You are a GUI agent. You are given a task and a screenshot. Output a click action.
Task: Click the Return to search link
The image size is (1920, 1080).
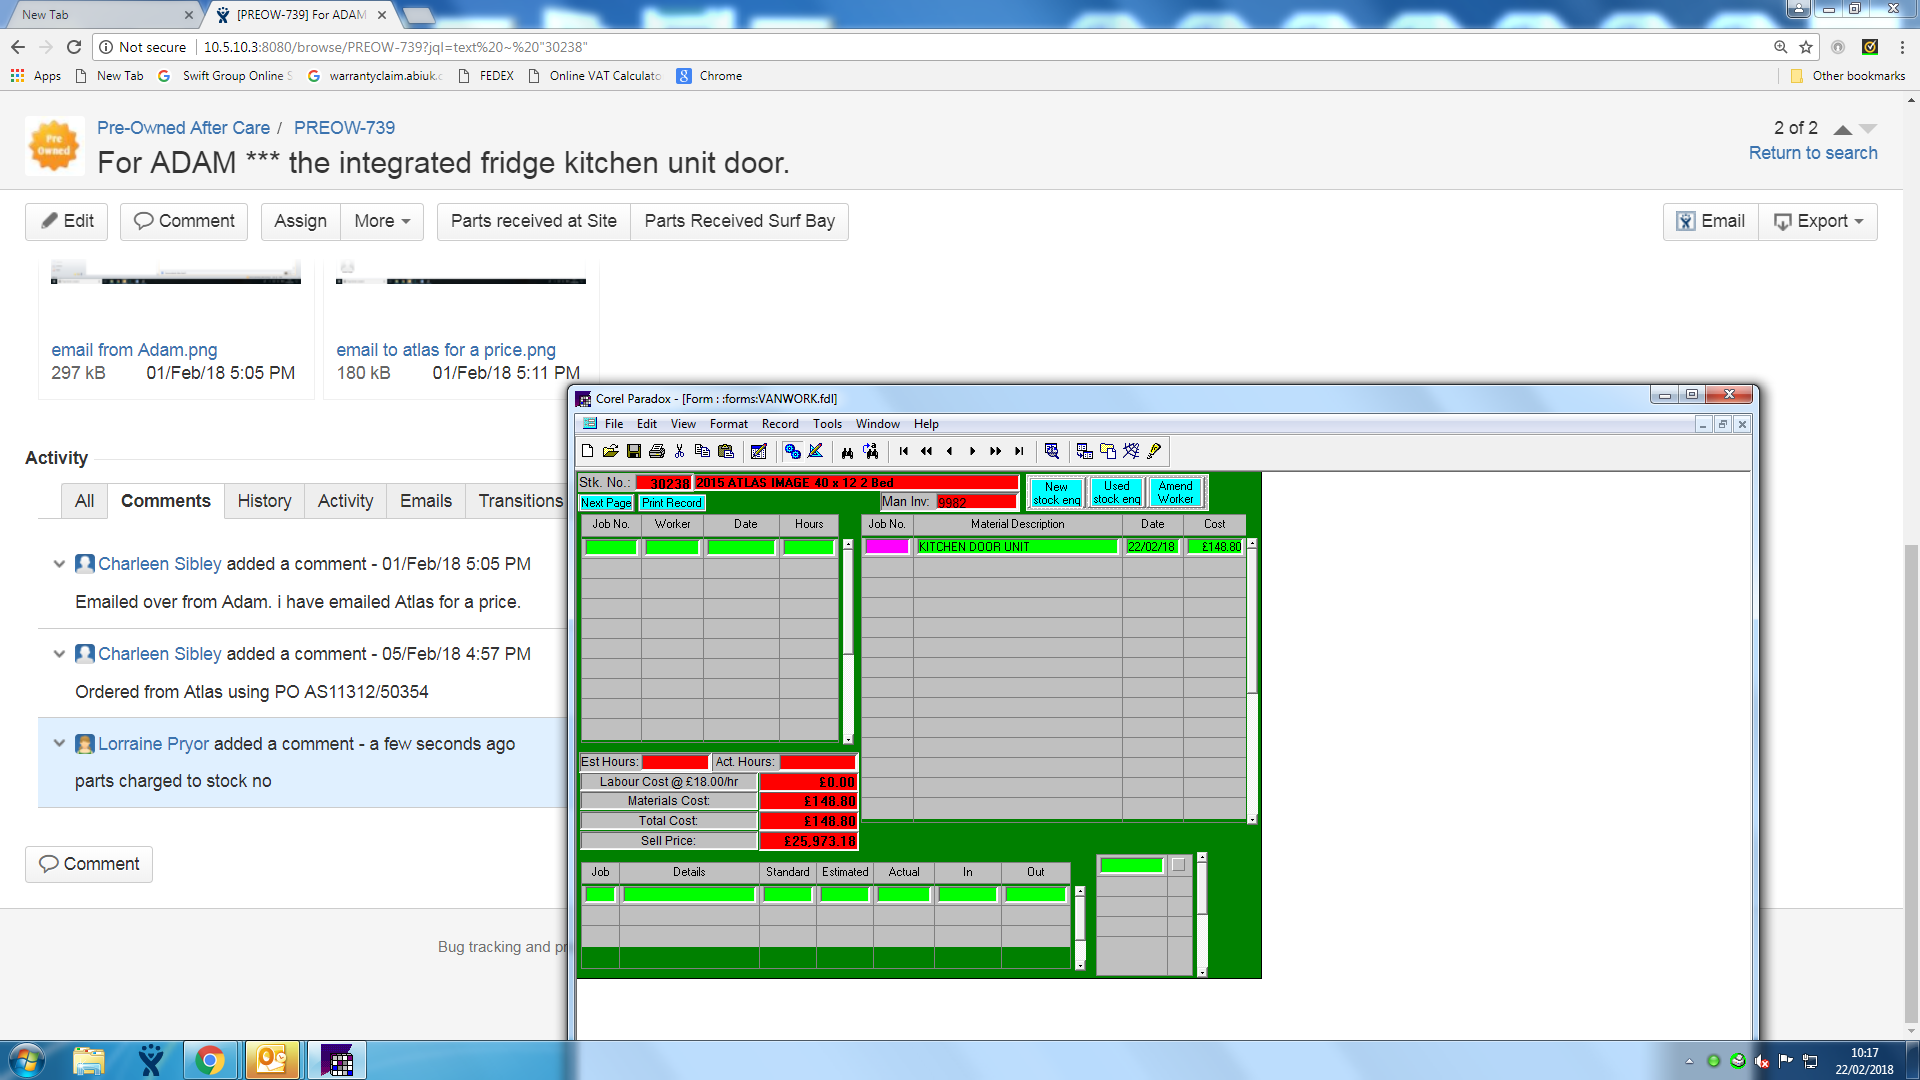pos(1812,153)
